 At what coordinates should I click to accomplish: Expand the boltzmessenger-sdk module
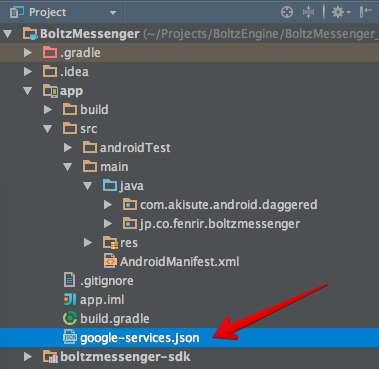(x=28, y=357)
